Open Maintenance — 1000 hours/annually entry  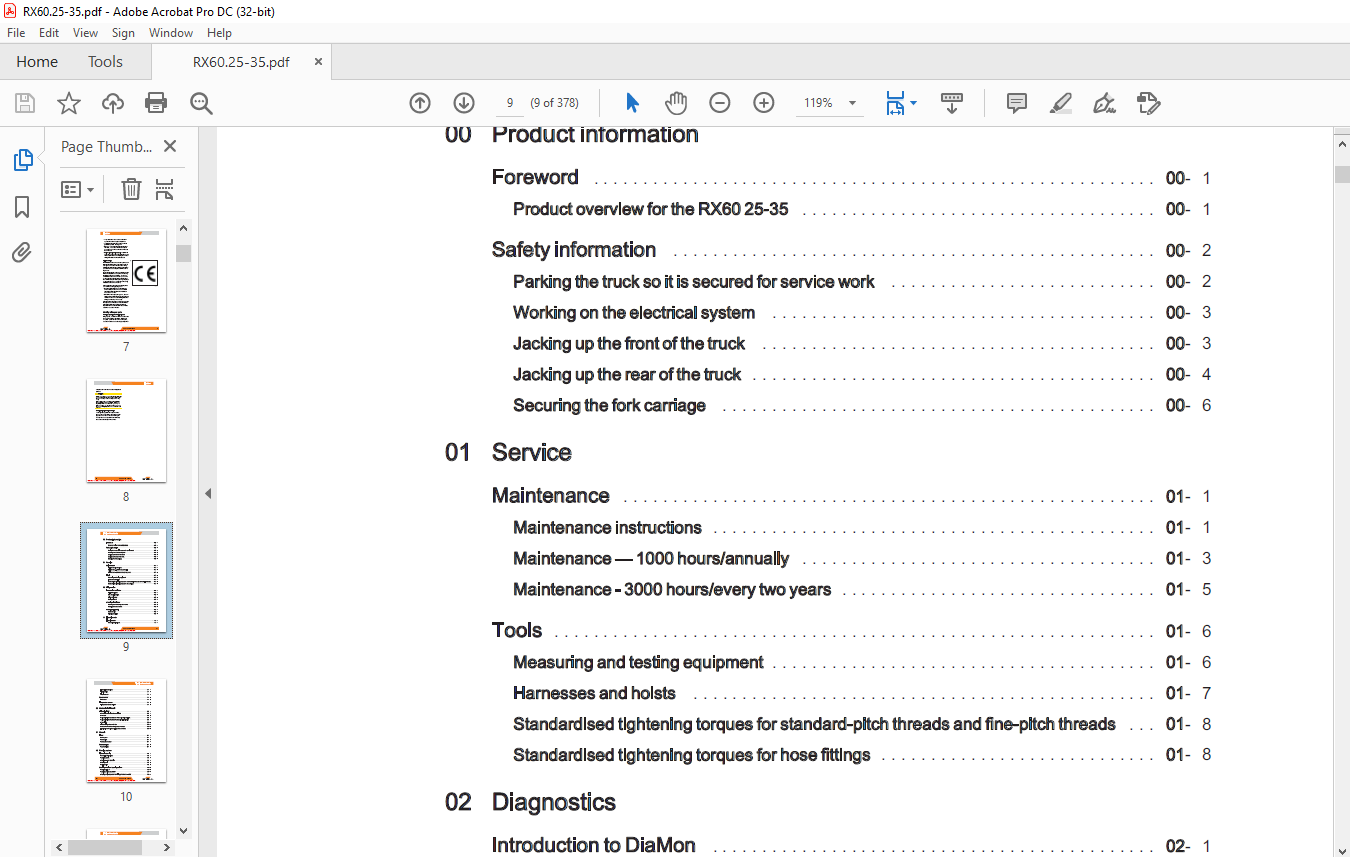(651, 558)
